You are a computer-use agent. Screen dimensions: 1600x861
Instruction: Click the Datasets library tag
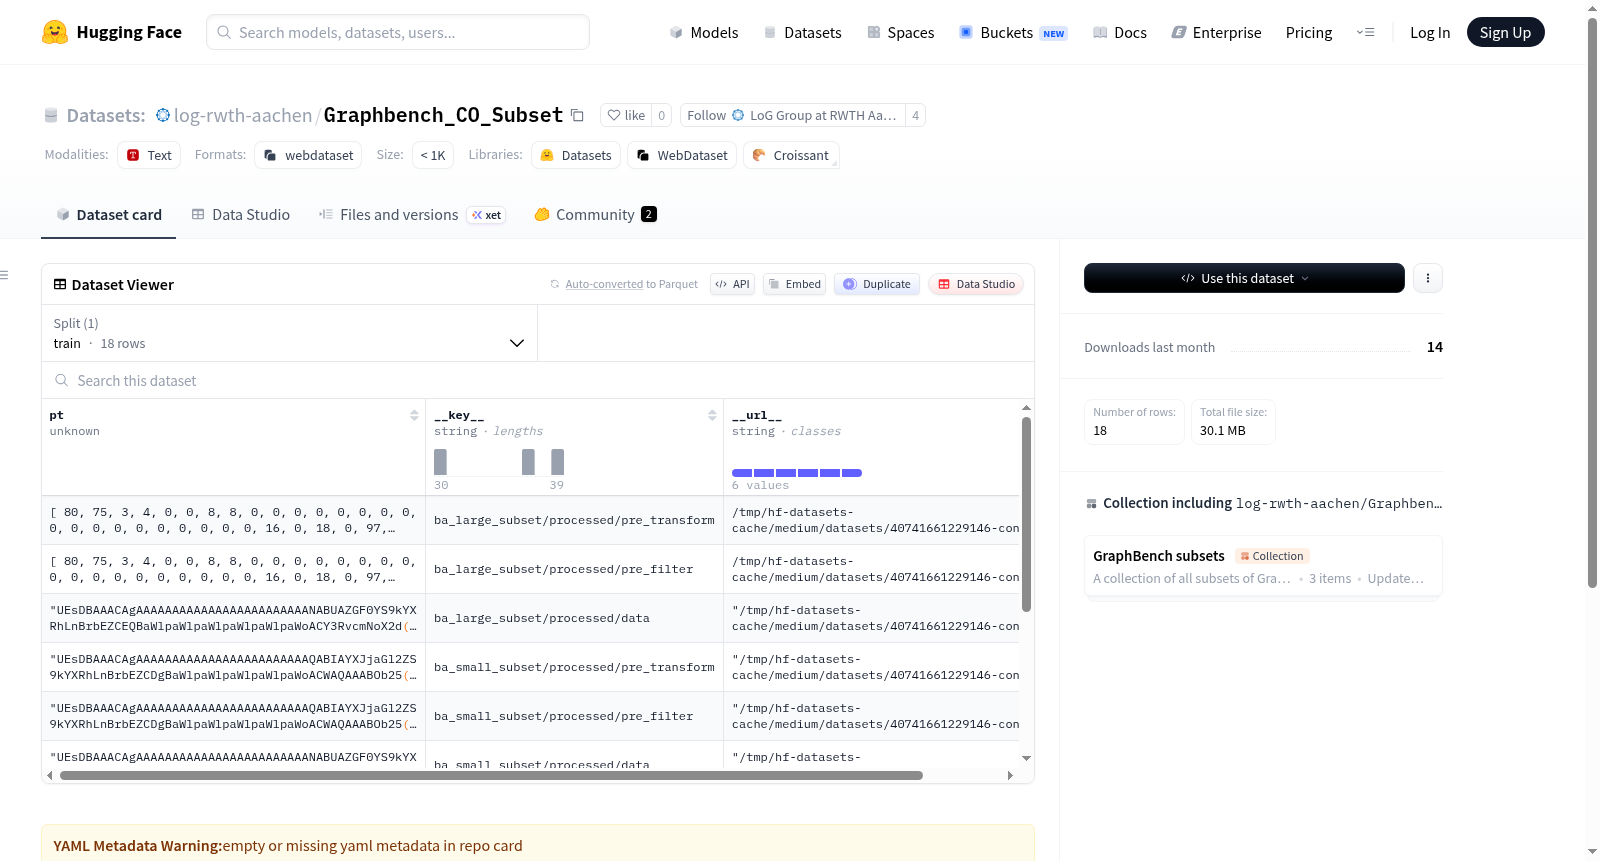click(x=576, y=155)
